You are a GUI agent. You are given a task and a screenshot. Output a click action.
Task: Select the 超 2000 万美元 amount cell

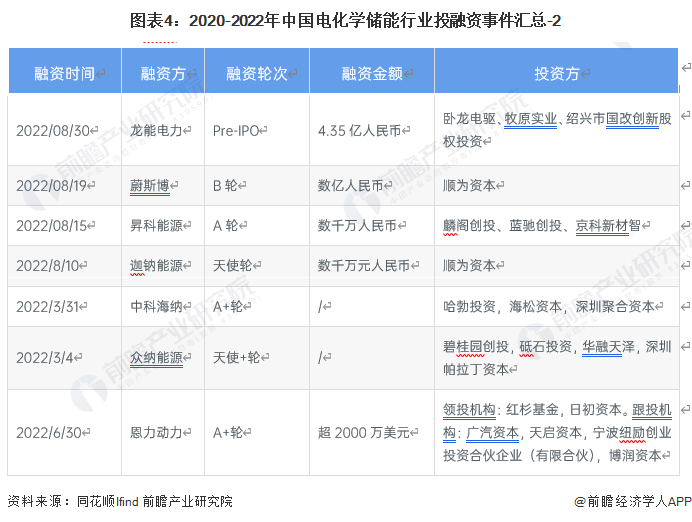[x=372, y=432]
